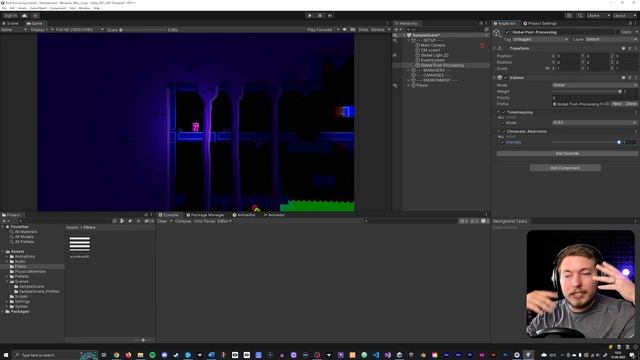Screen dimensions: 640x360
Task: Click the Transform component icon
Action: (500, 48)
